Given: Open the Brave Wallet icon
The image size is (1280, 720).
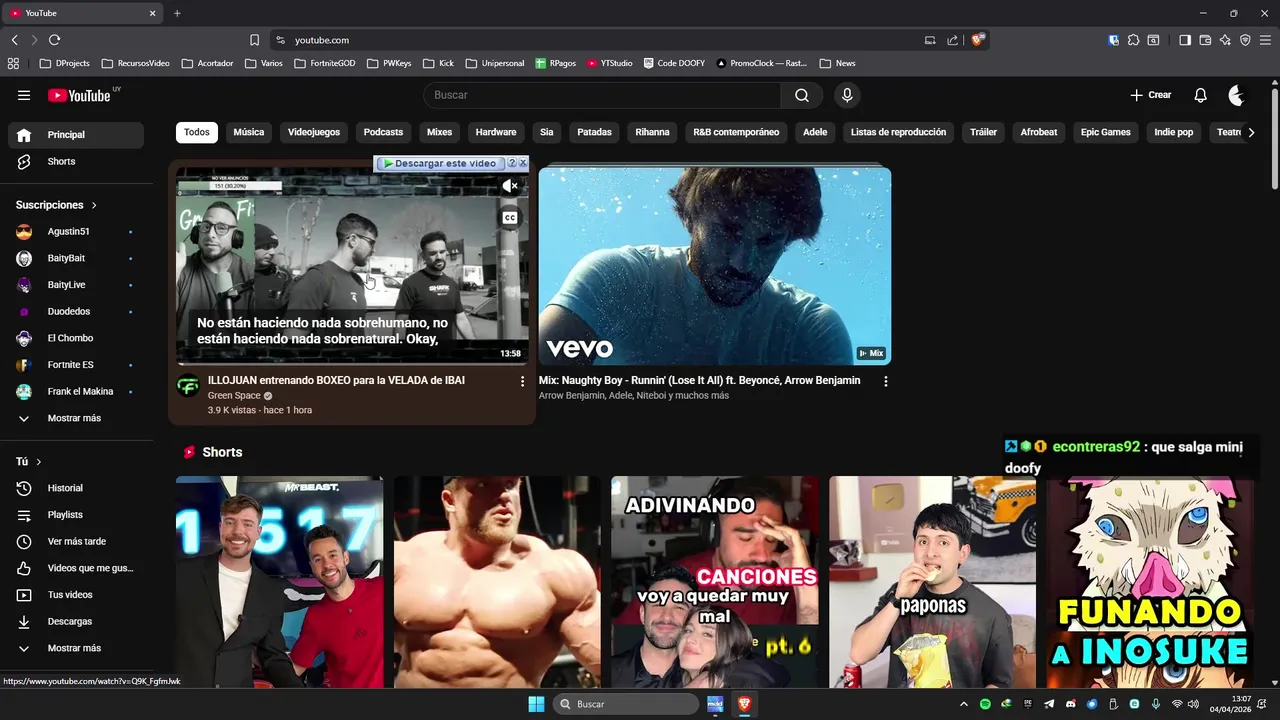Looking at the screenshot, I should pos(1205,40).
